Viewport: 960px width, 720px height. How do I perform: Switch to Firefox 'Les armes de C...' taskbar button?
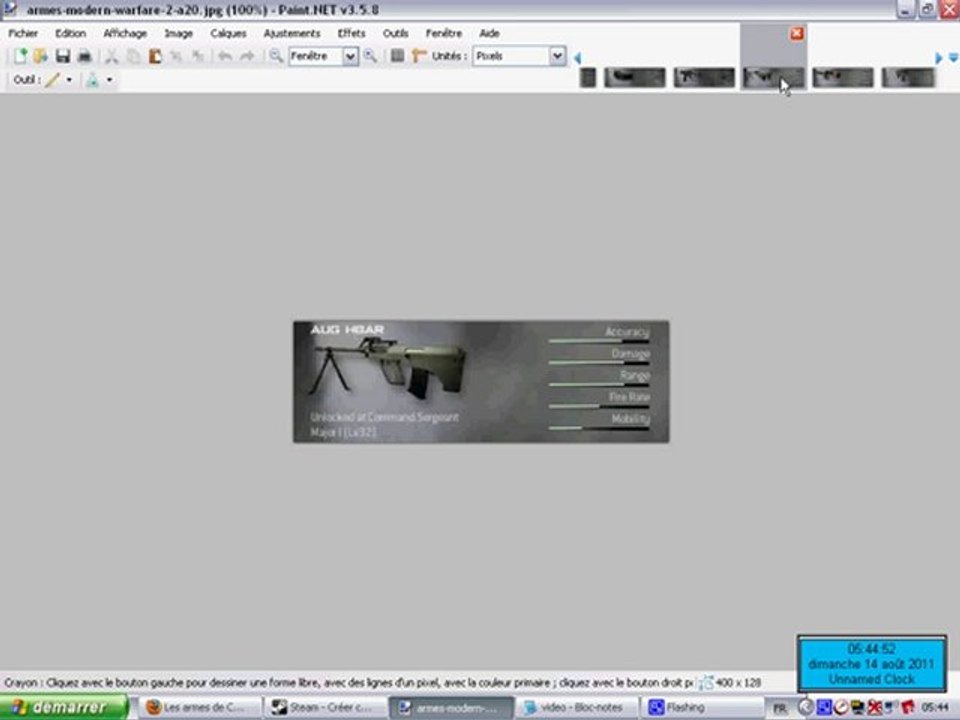click(x=200, y=707)
